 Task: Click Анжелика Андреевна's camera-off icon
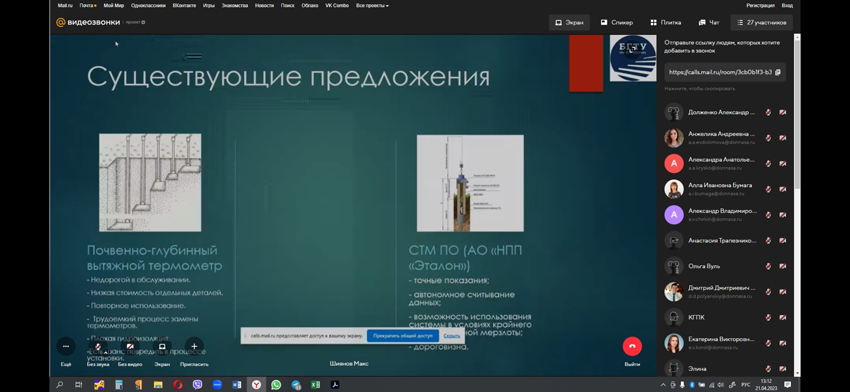click(783, 138)
